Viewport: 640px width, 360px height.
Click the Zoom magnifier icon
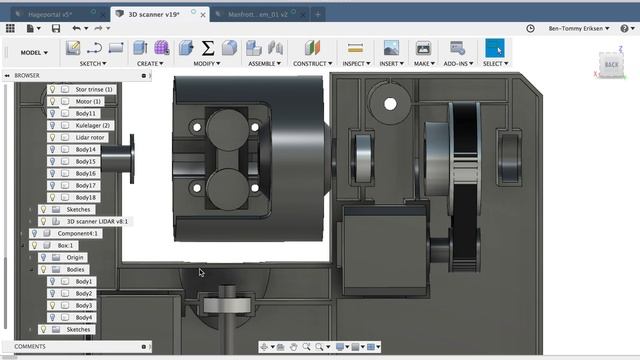pyautogui.click(x=307, y=347)
